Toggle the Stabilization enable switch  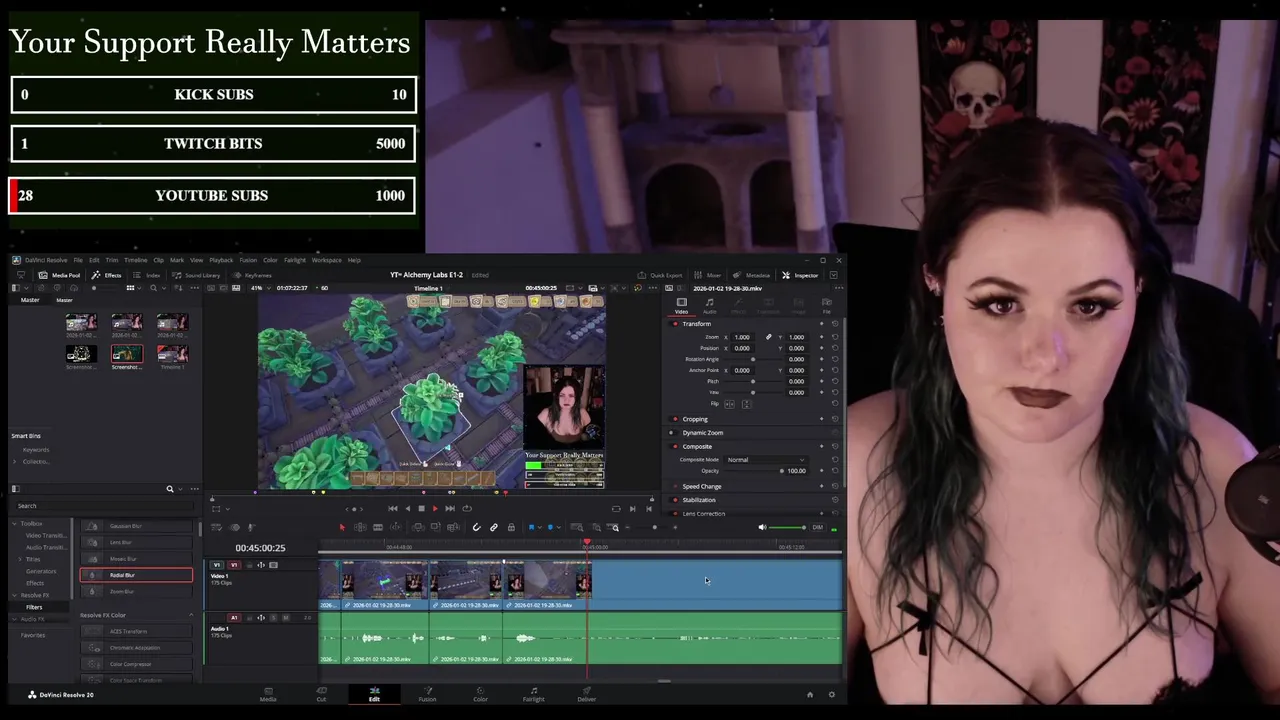pyautogui.click(x=675, y=500)
